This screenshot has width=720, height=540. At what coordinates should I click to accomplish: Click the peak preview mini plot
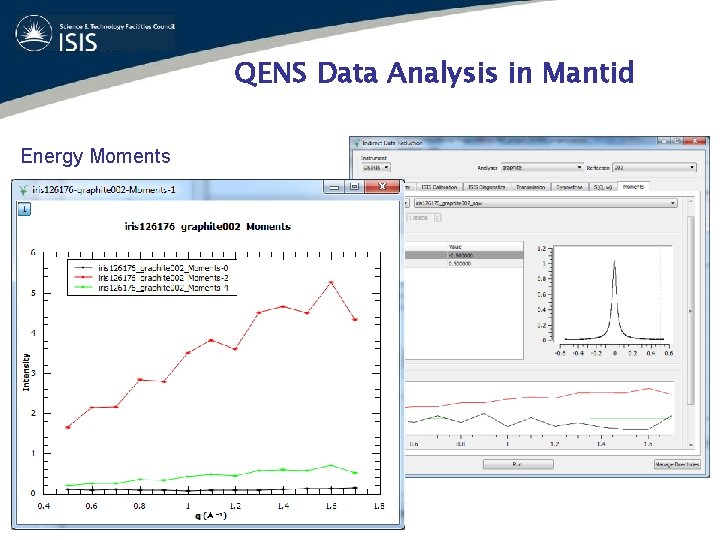point(613,294)
